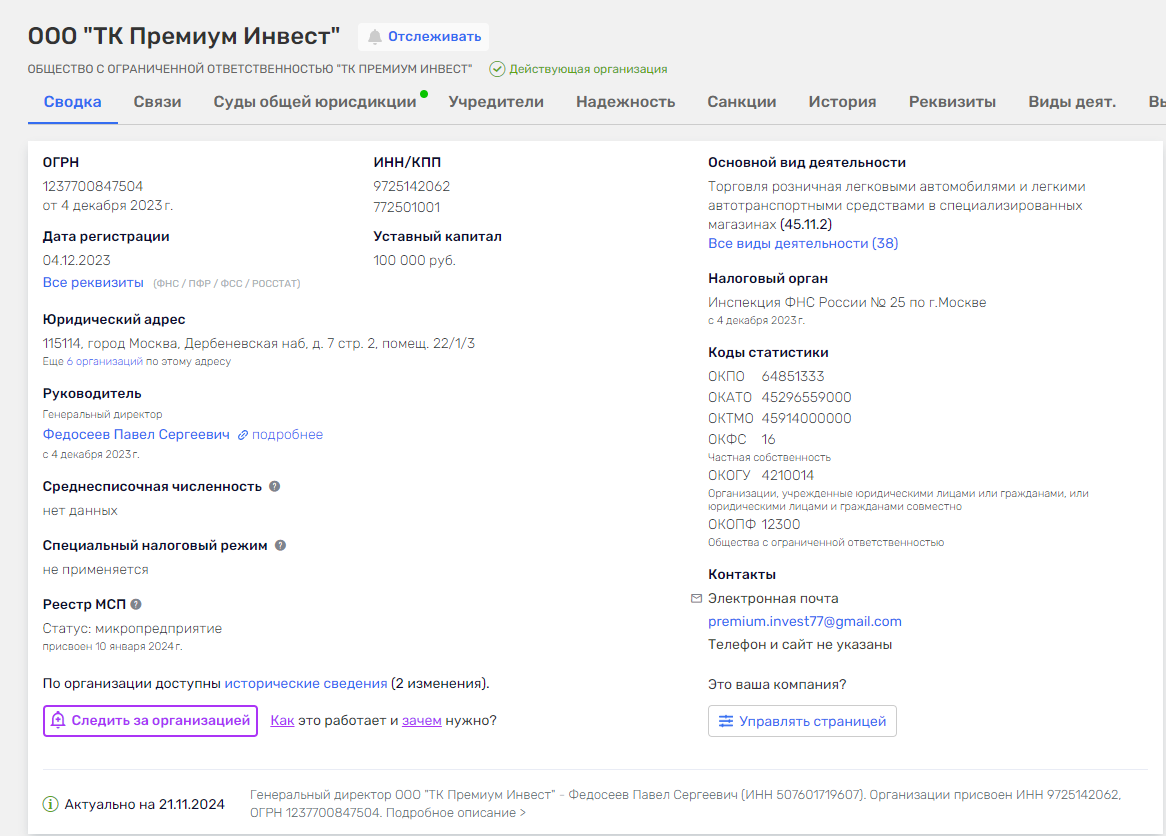The height and width of the screenshot is (836, 1166).
Task: Open the История tab
Action: [843, 102]
